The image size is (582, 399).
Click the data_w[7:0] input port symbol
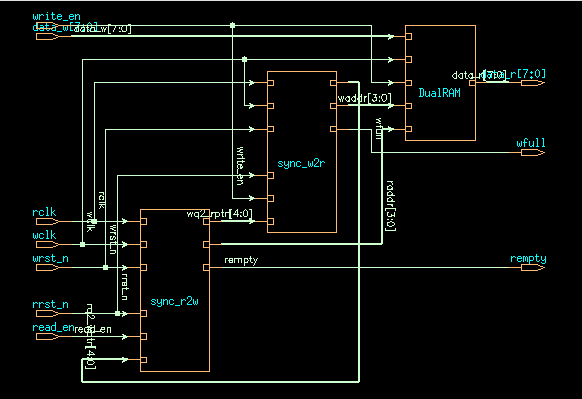47,36
